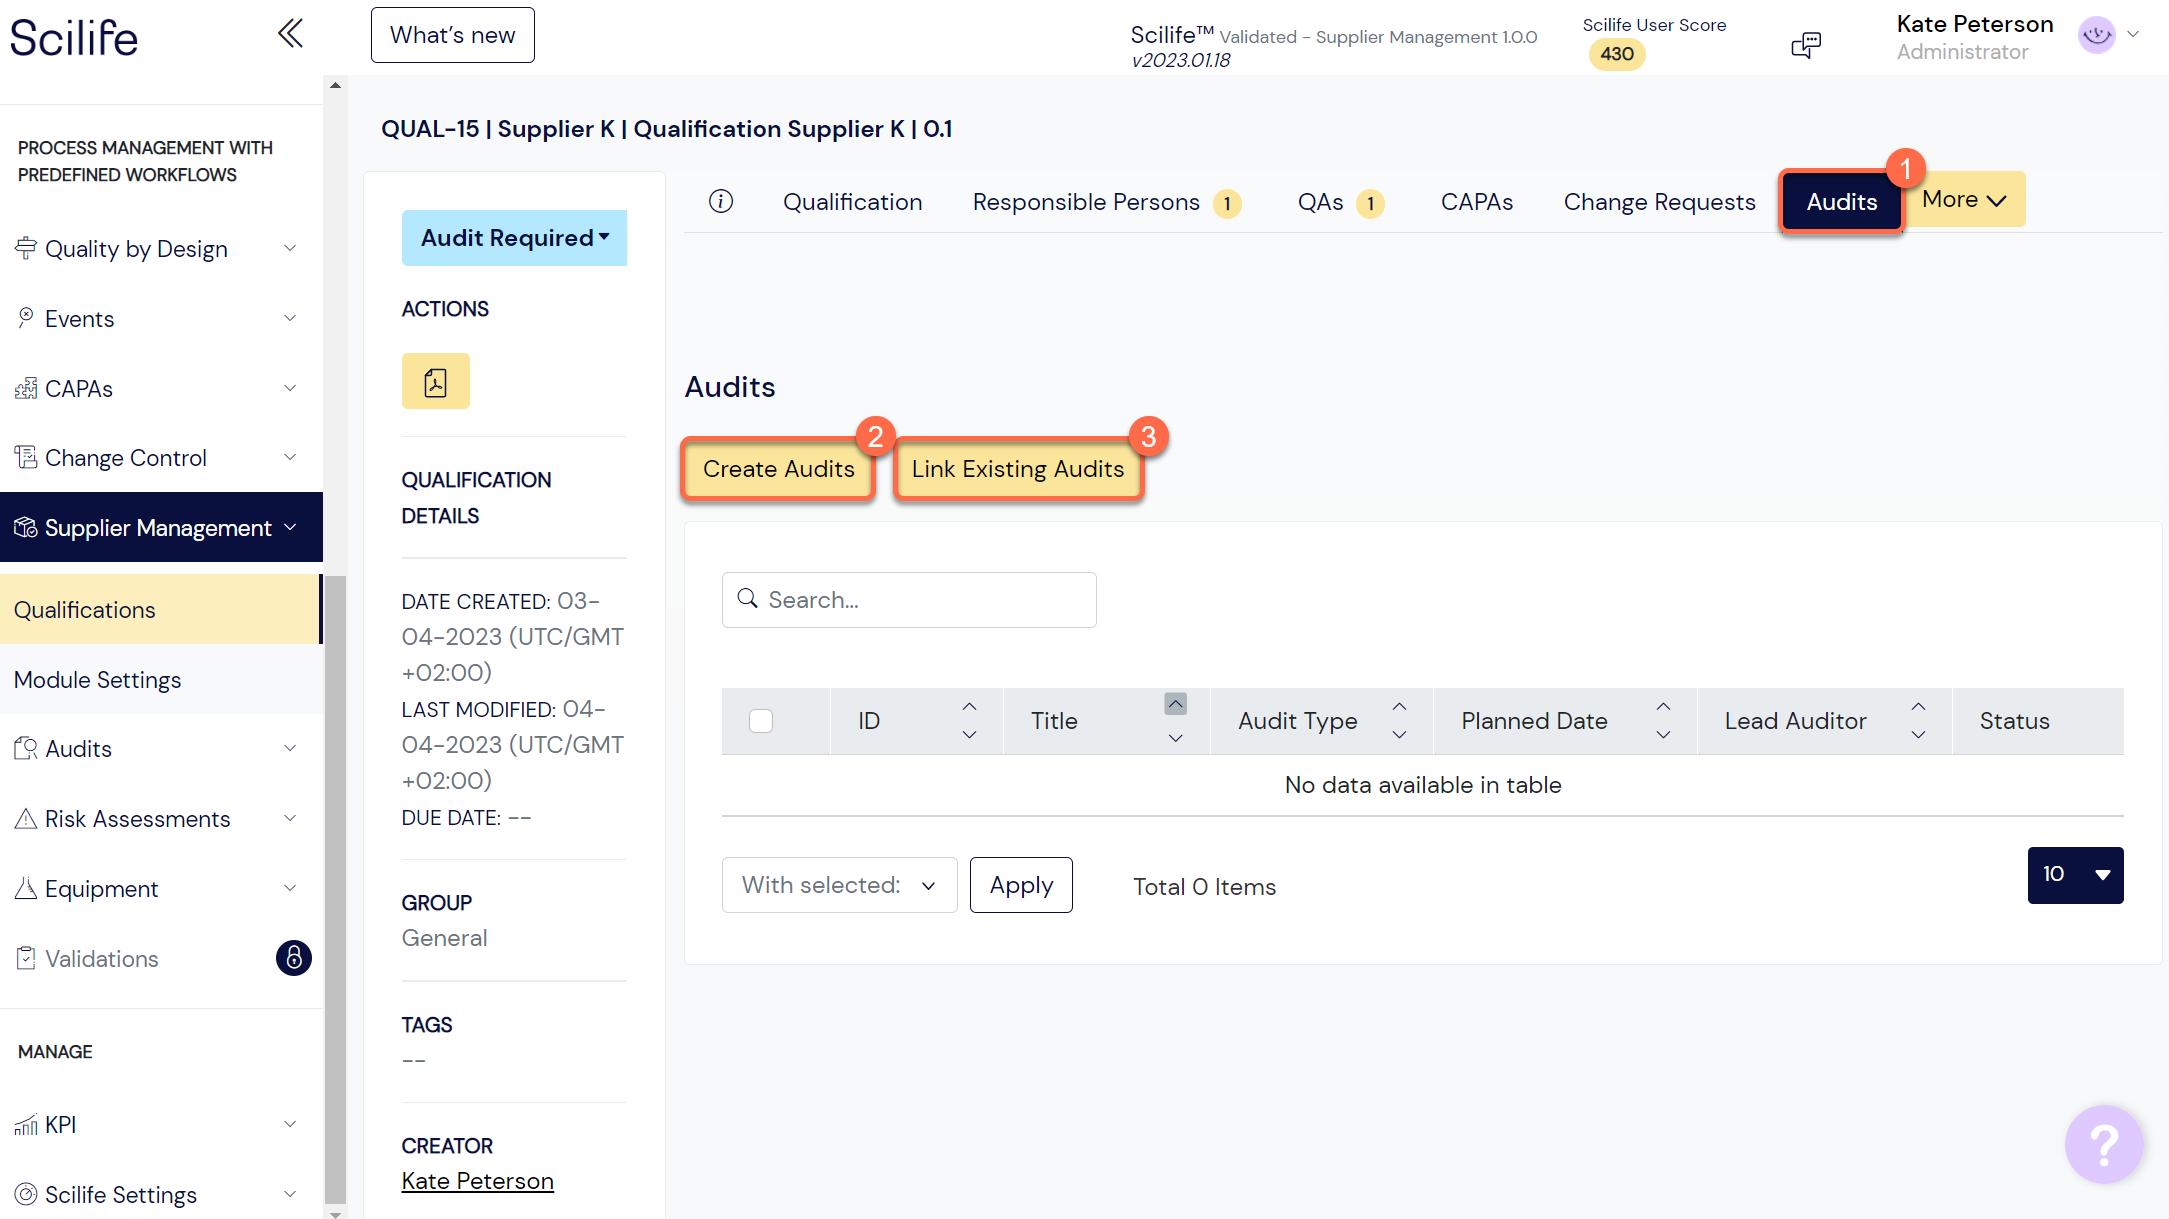Click the Create Audits button

point(778,469)
